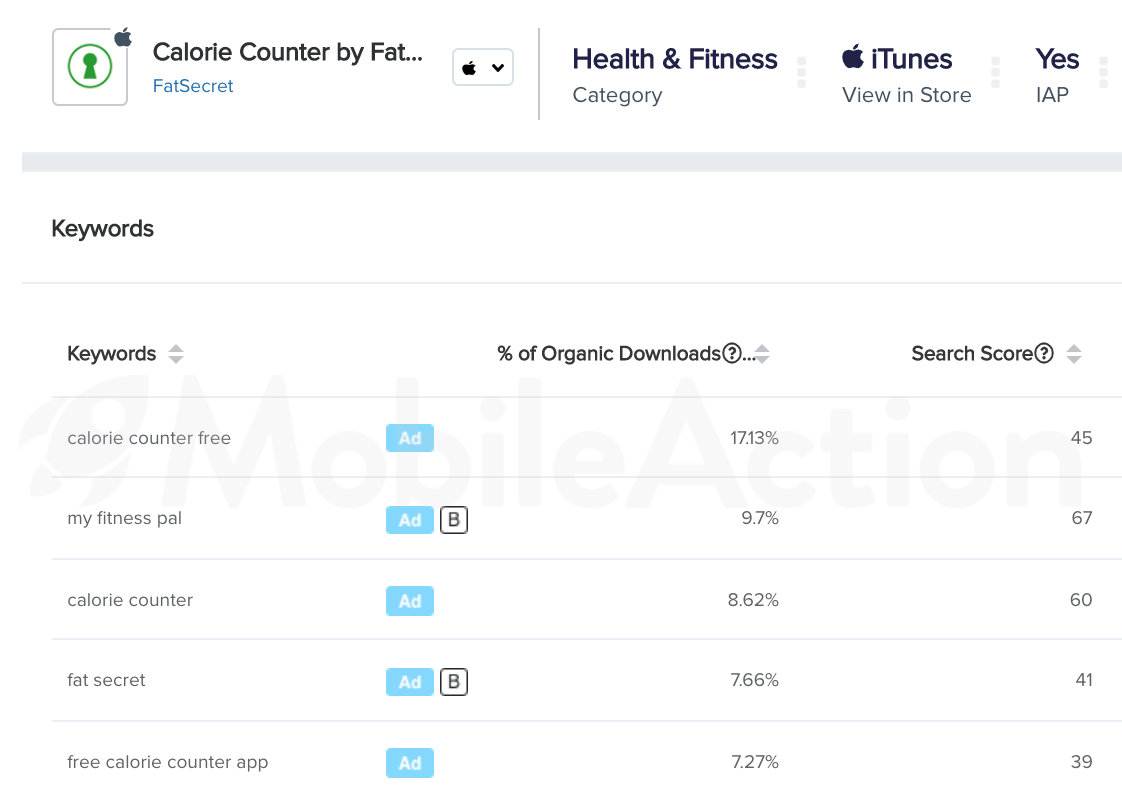The width and height of the screenshot is (1122, 798).
Task: Click Ad badge for my fitness pal
Action: coord(410,520)
